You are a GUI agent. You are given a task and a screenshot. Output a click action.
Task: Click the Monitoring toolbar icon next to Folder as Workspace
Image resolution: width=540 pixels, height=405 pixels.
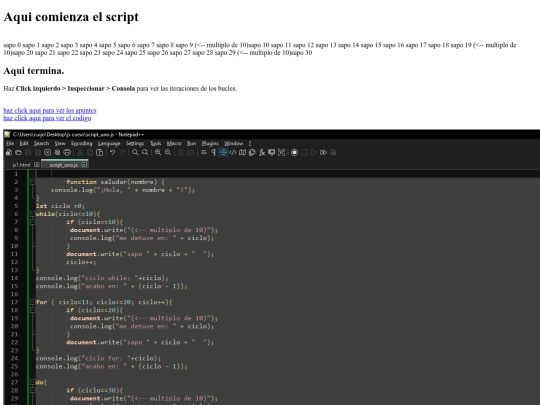[281, 152]
